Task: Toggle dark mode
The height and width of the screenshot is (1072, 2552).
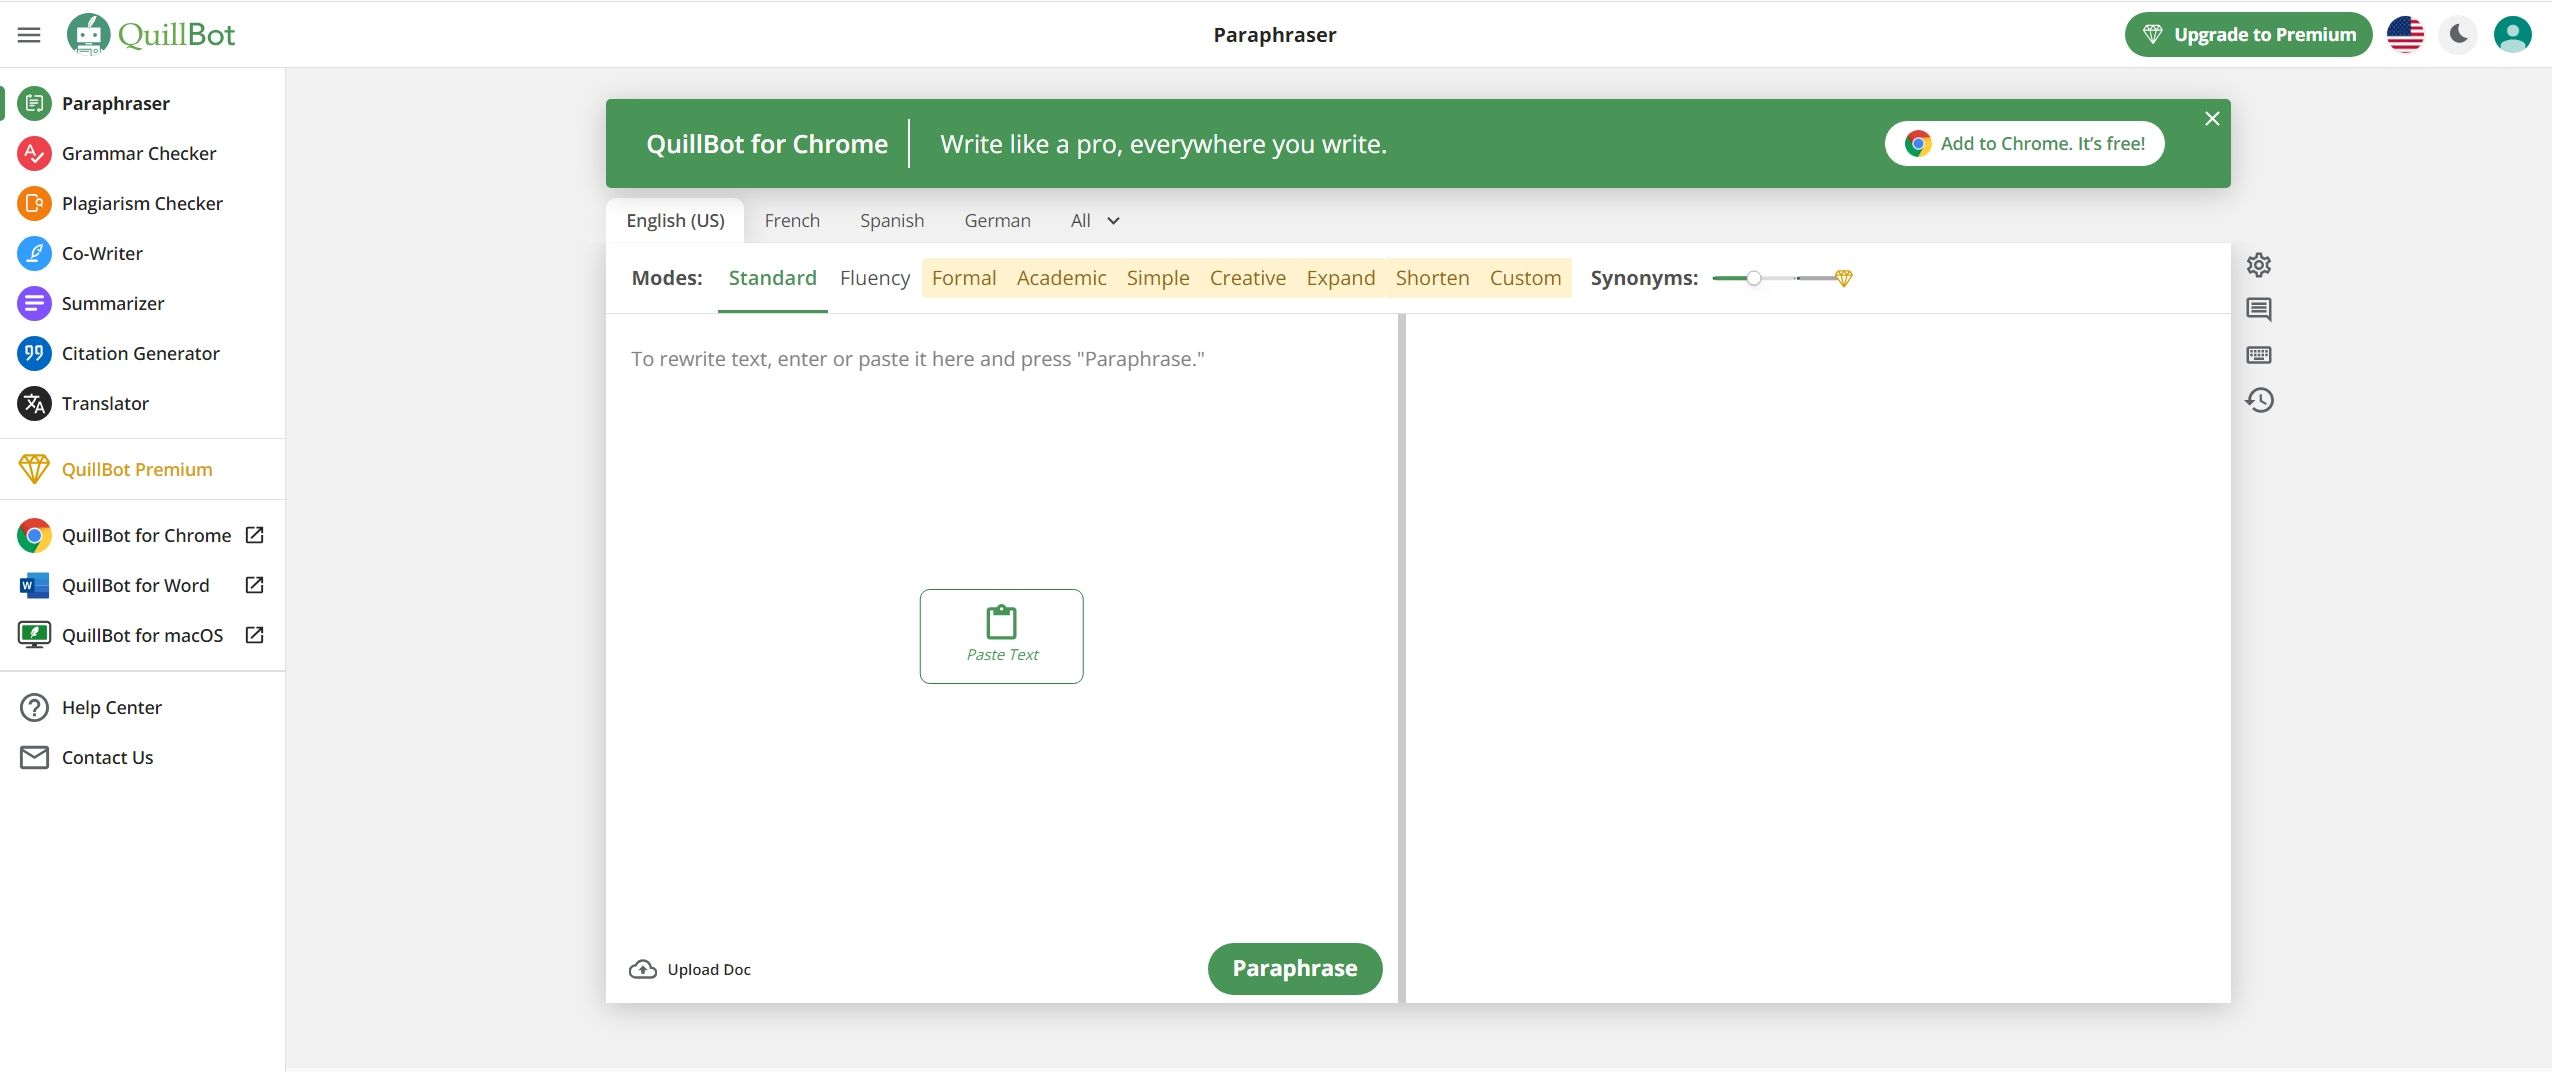Action: [x=2459, y=35]
